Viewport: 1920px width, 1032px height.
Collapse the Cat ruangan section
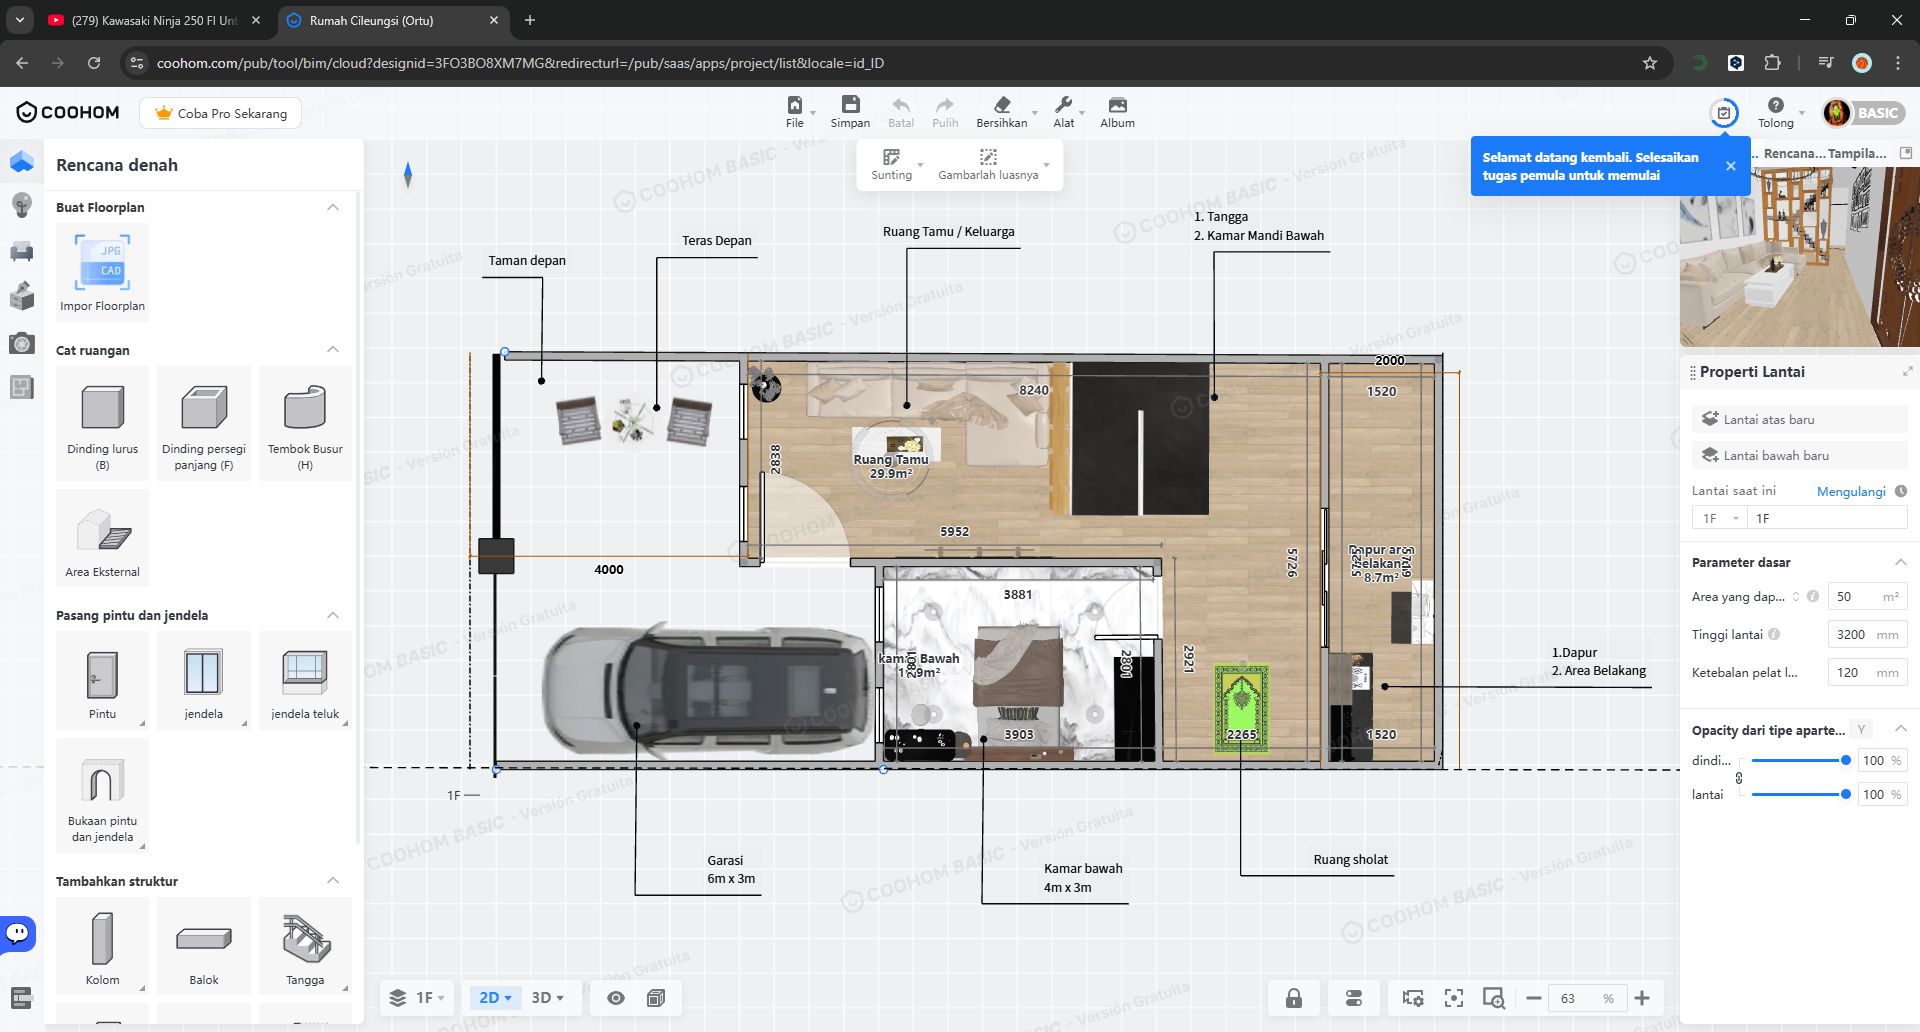(x=333, y=350)
